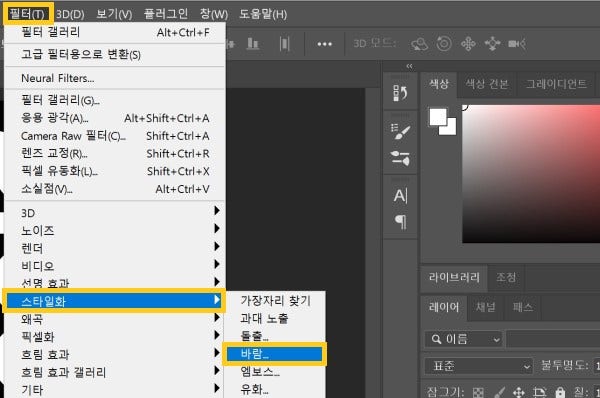Viewport: 600px width, 398px height.
Task: Select the 3D camera zoom icon
Action: coord(517,44)
